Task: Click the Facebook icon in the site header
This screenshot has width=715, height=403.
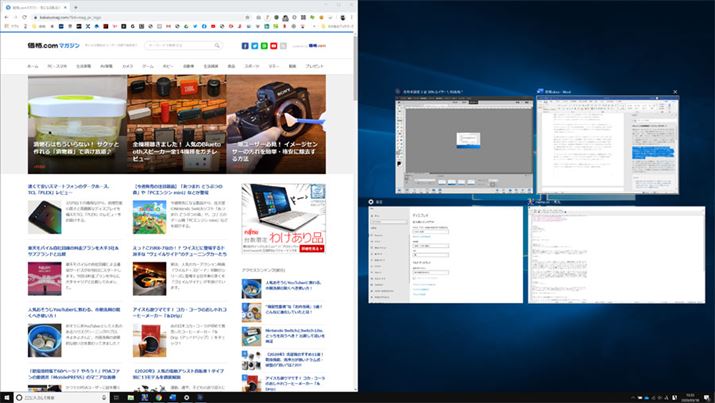Action: pyautogui.click(x=245, y=46)
